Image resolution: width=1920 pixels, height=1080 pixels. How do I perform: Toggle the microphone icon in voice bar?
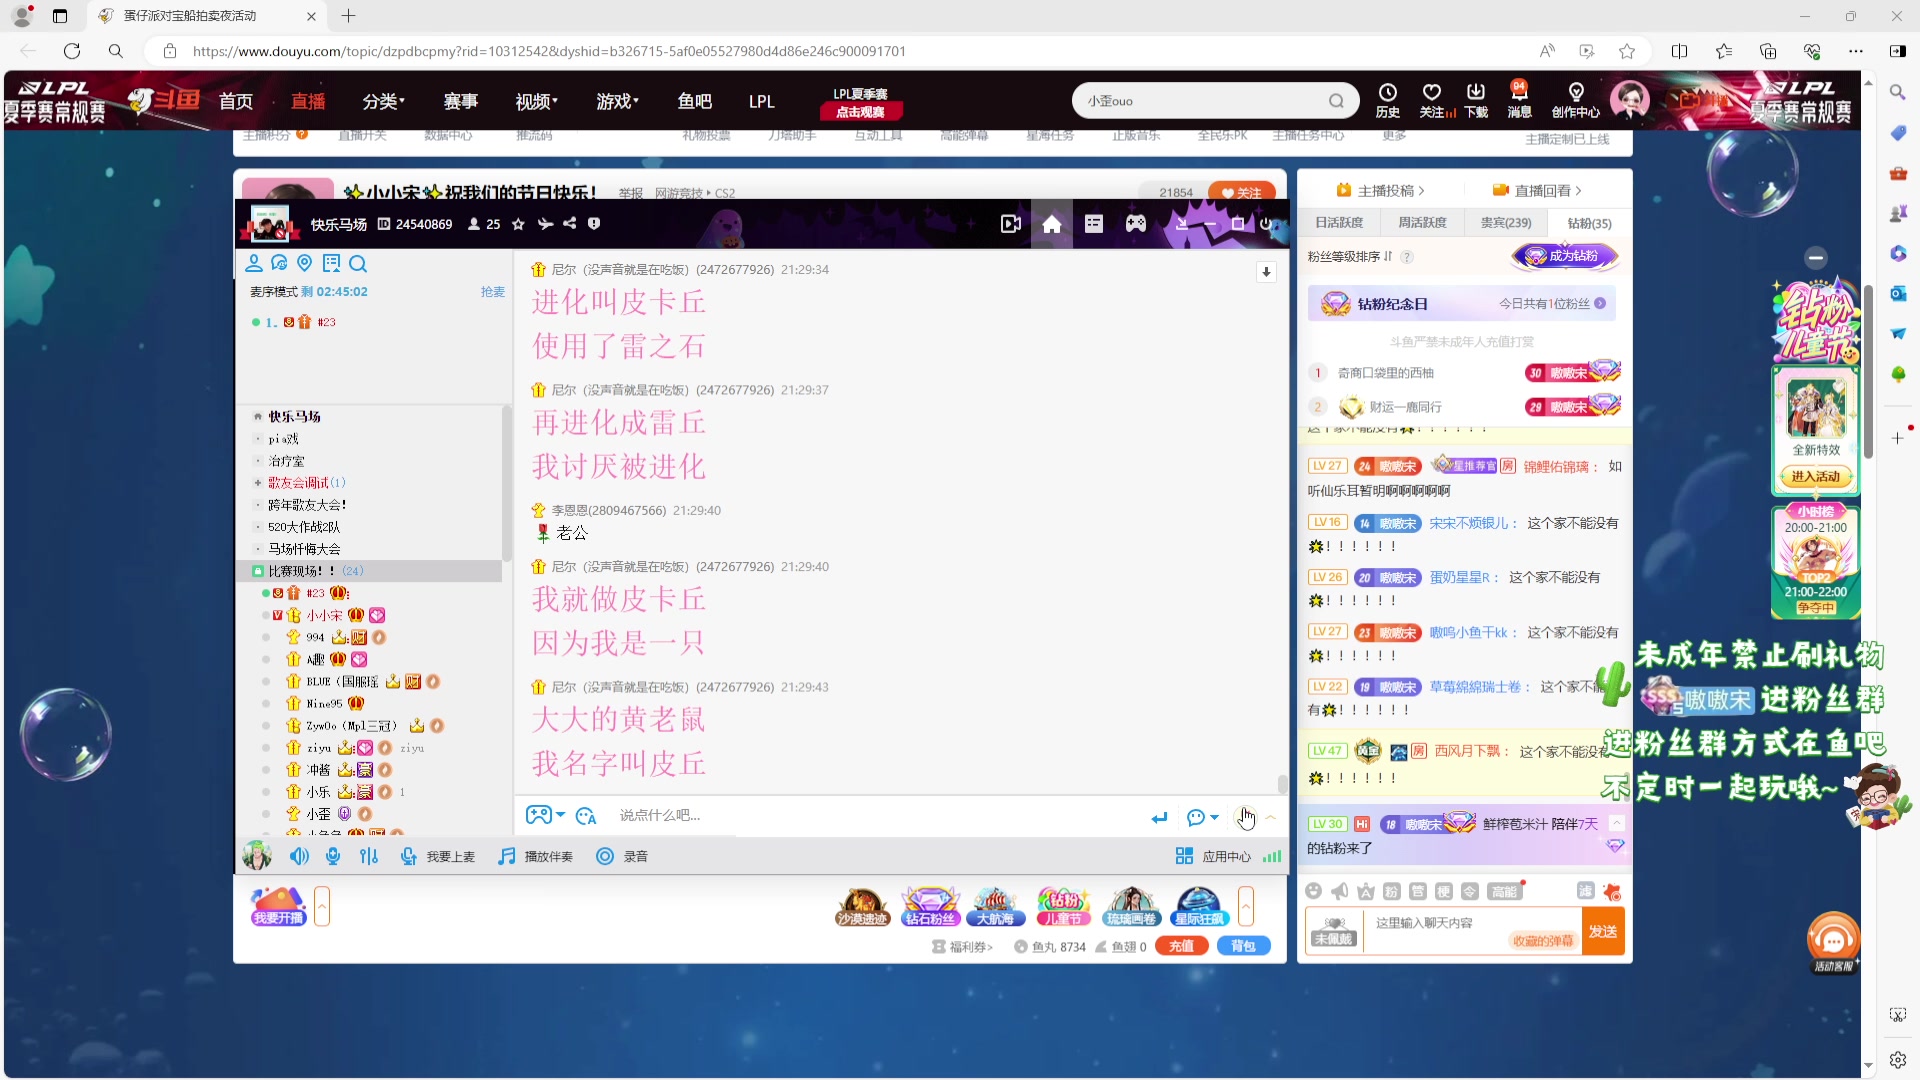[x=333, y=856]
